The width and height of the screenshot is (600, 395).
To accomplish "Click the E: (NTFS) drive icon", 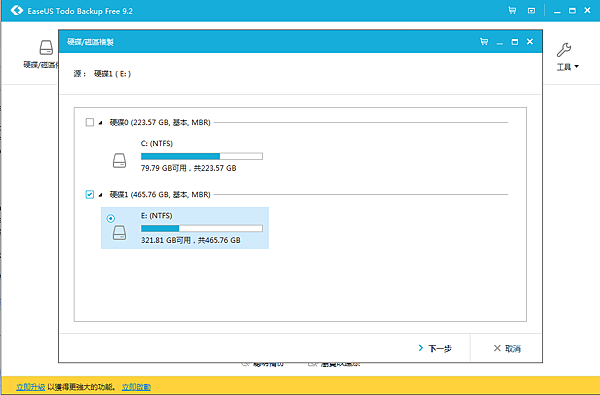I will [x=119, y=233].
